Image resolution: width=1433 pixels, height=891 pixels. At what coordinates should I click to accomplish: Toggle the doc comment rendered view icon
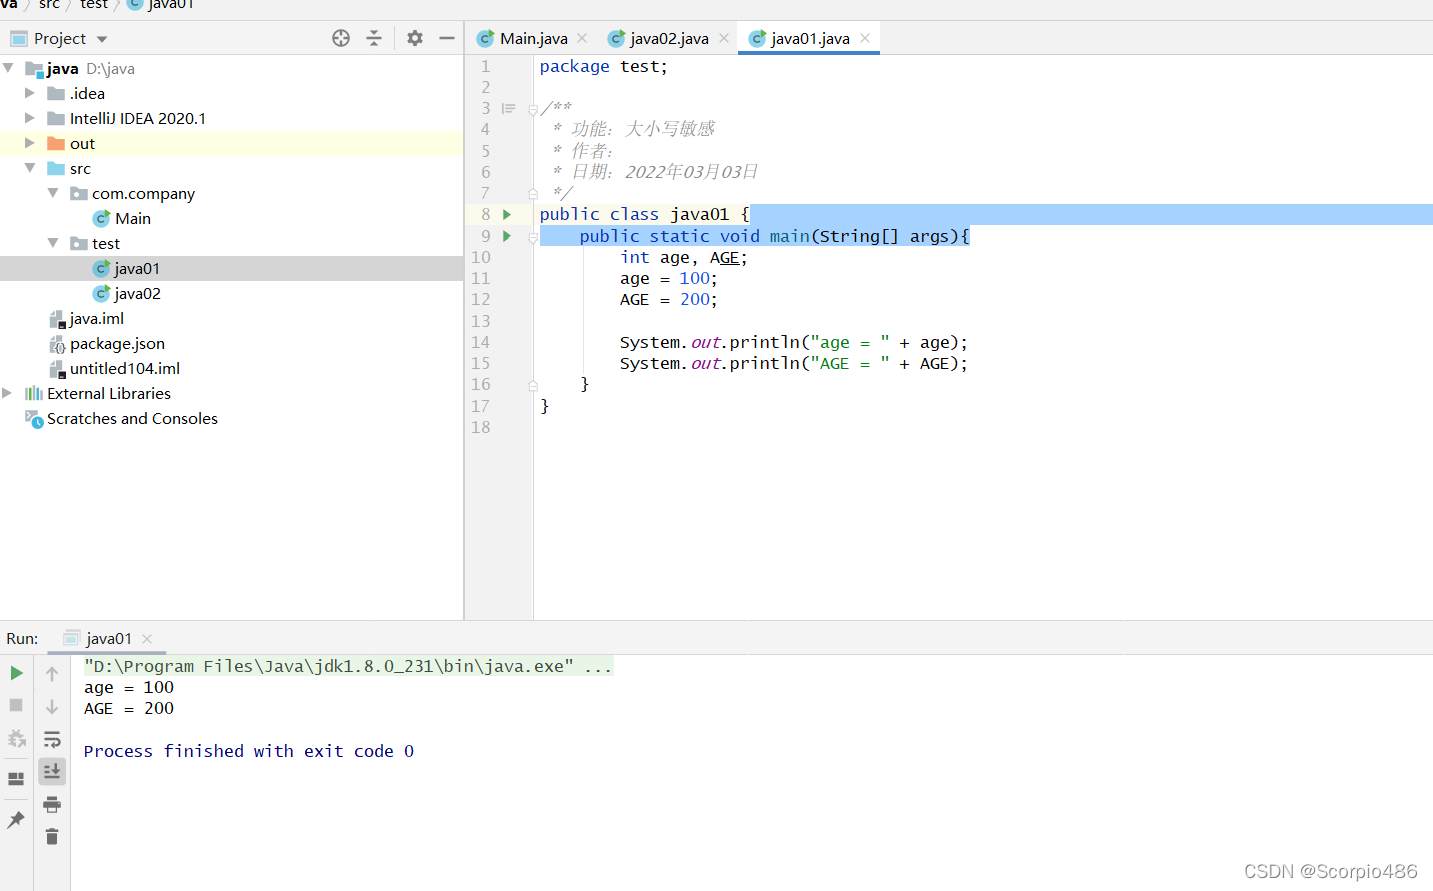point(508,108)
